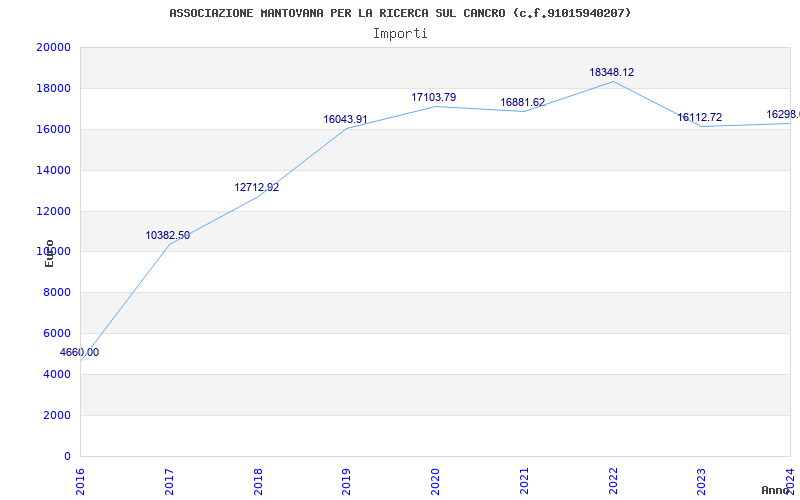Select data label 10382.50

tap(167, 236)
